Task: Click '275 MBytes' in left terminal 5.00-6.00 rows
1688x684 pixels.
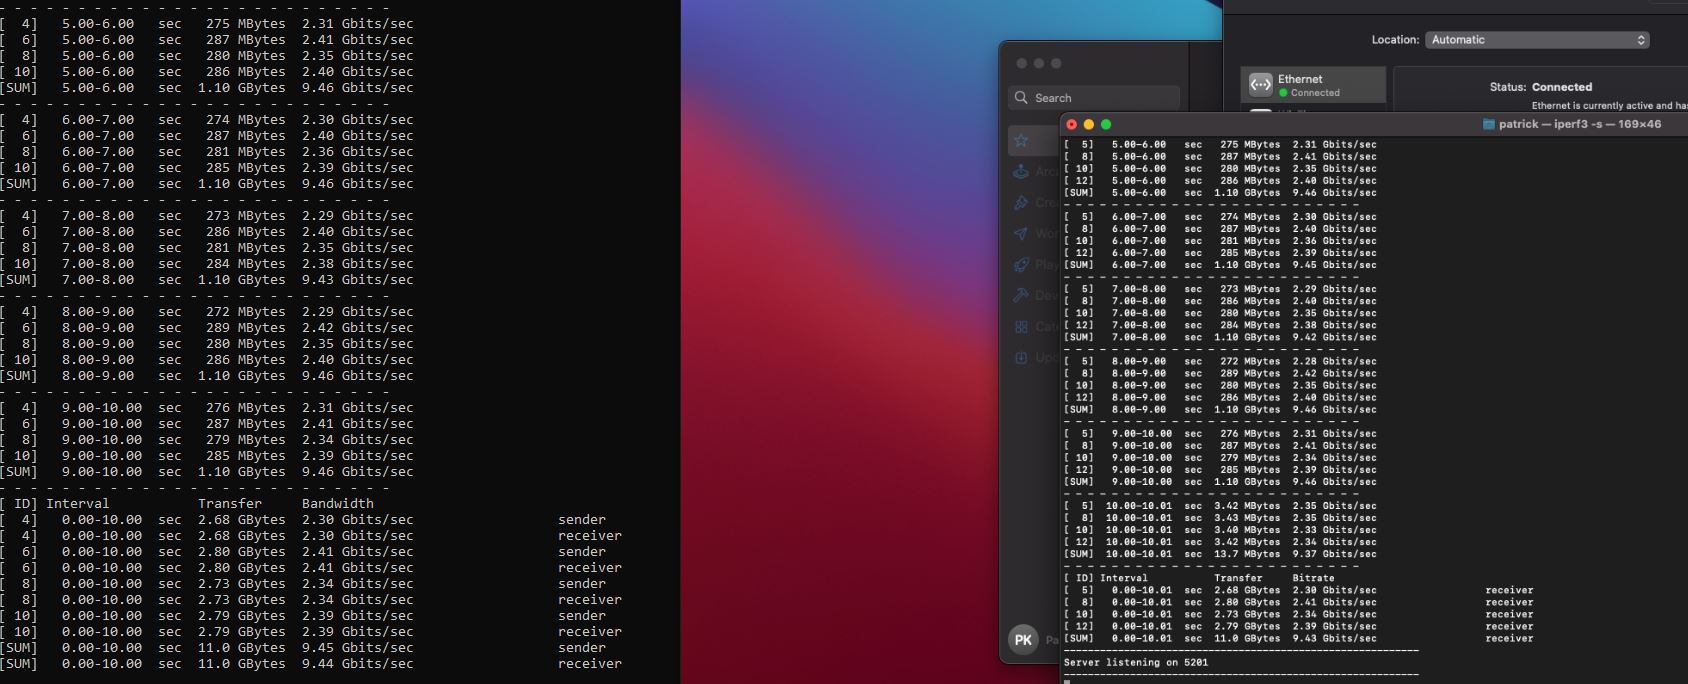Action: tap(246, 23)
